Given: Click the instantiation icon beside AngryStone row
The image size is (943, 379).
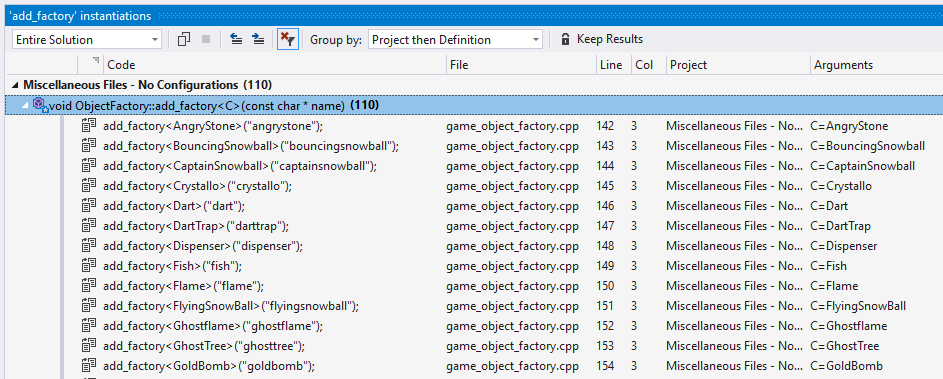Looking at the screenshot, I should [89, 126].
